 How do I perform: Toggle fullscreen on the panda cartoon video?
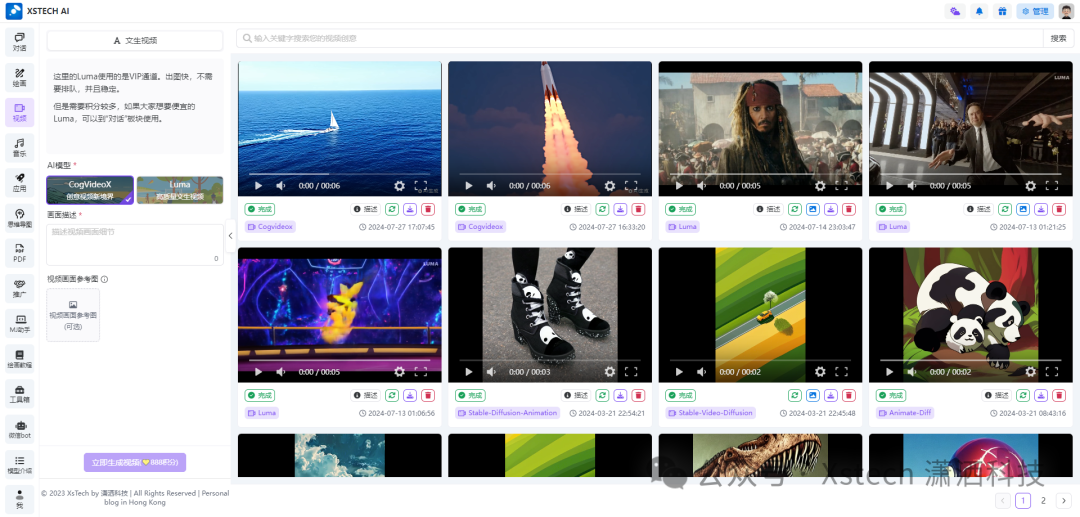pyautogui.click(x=1051, y=372)
